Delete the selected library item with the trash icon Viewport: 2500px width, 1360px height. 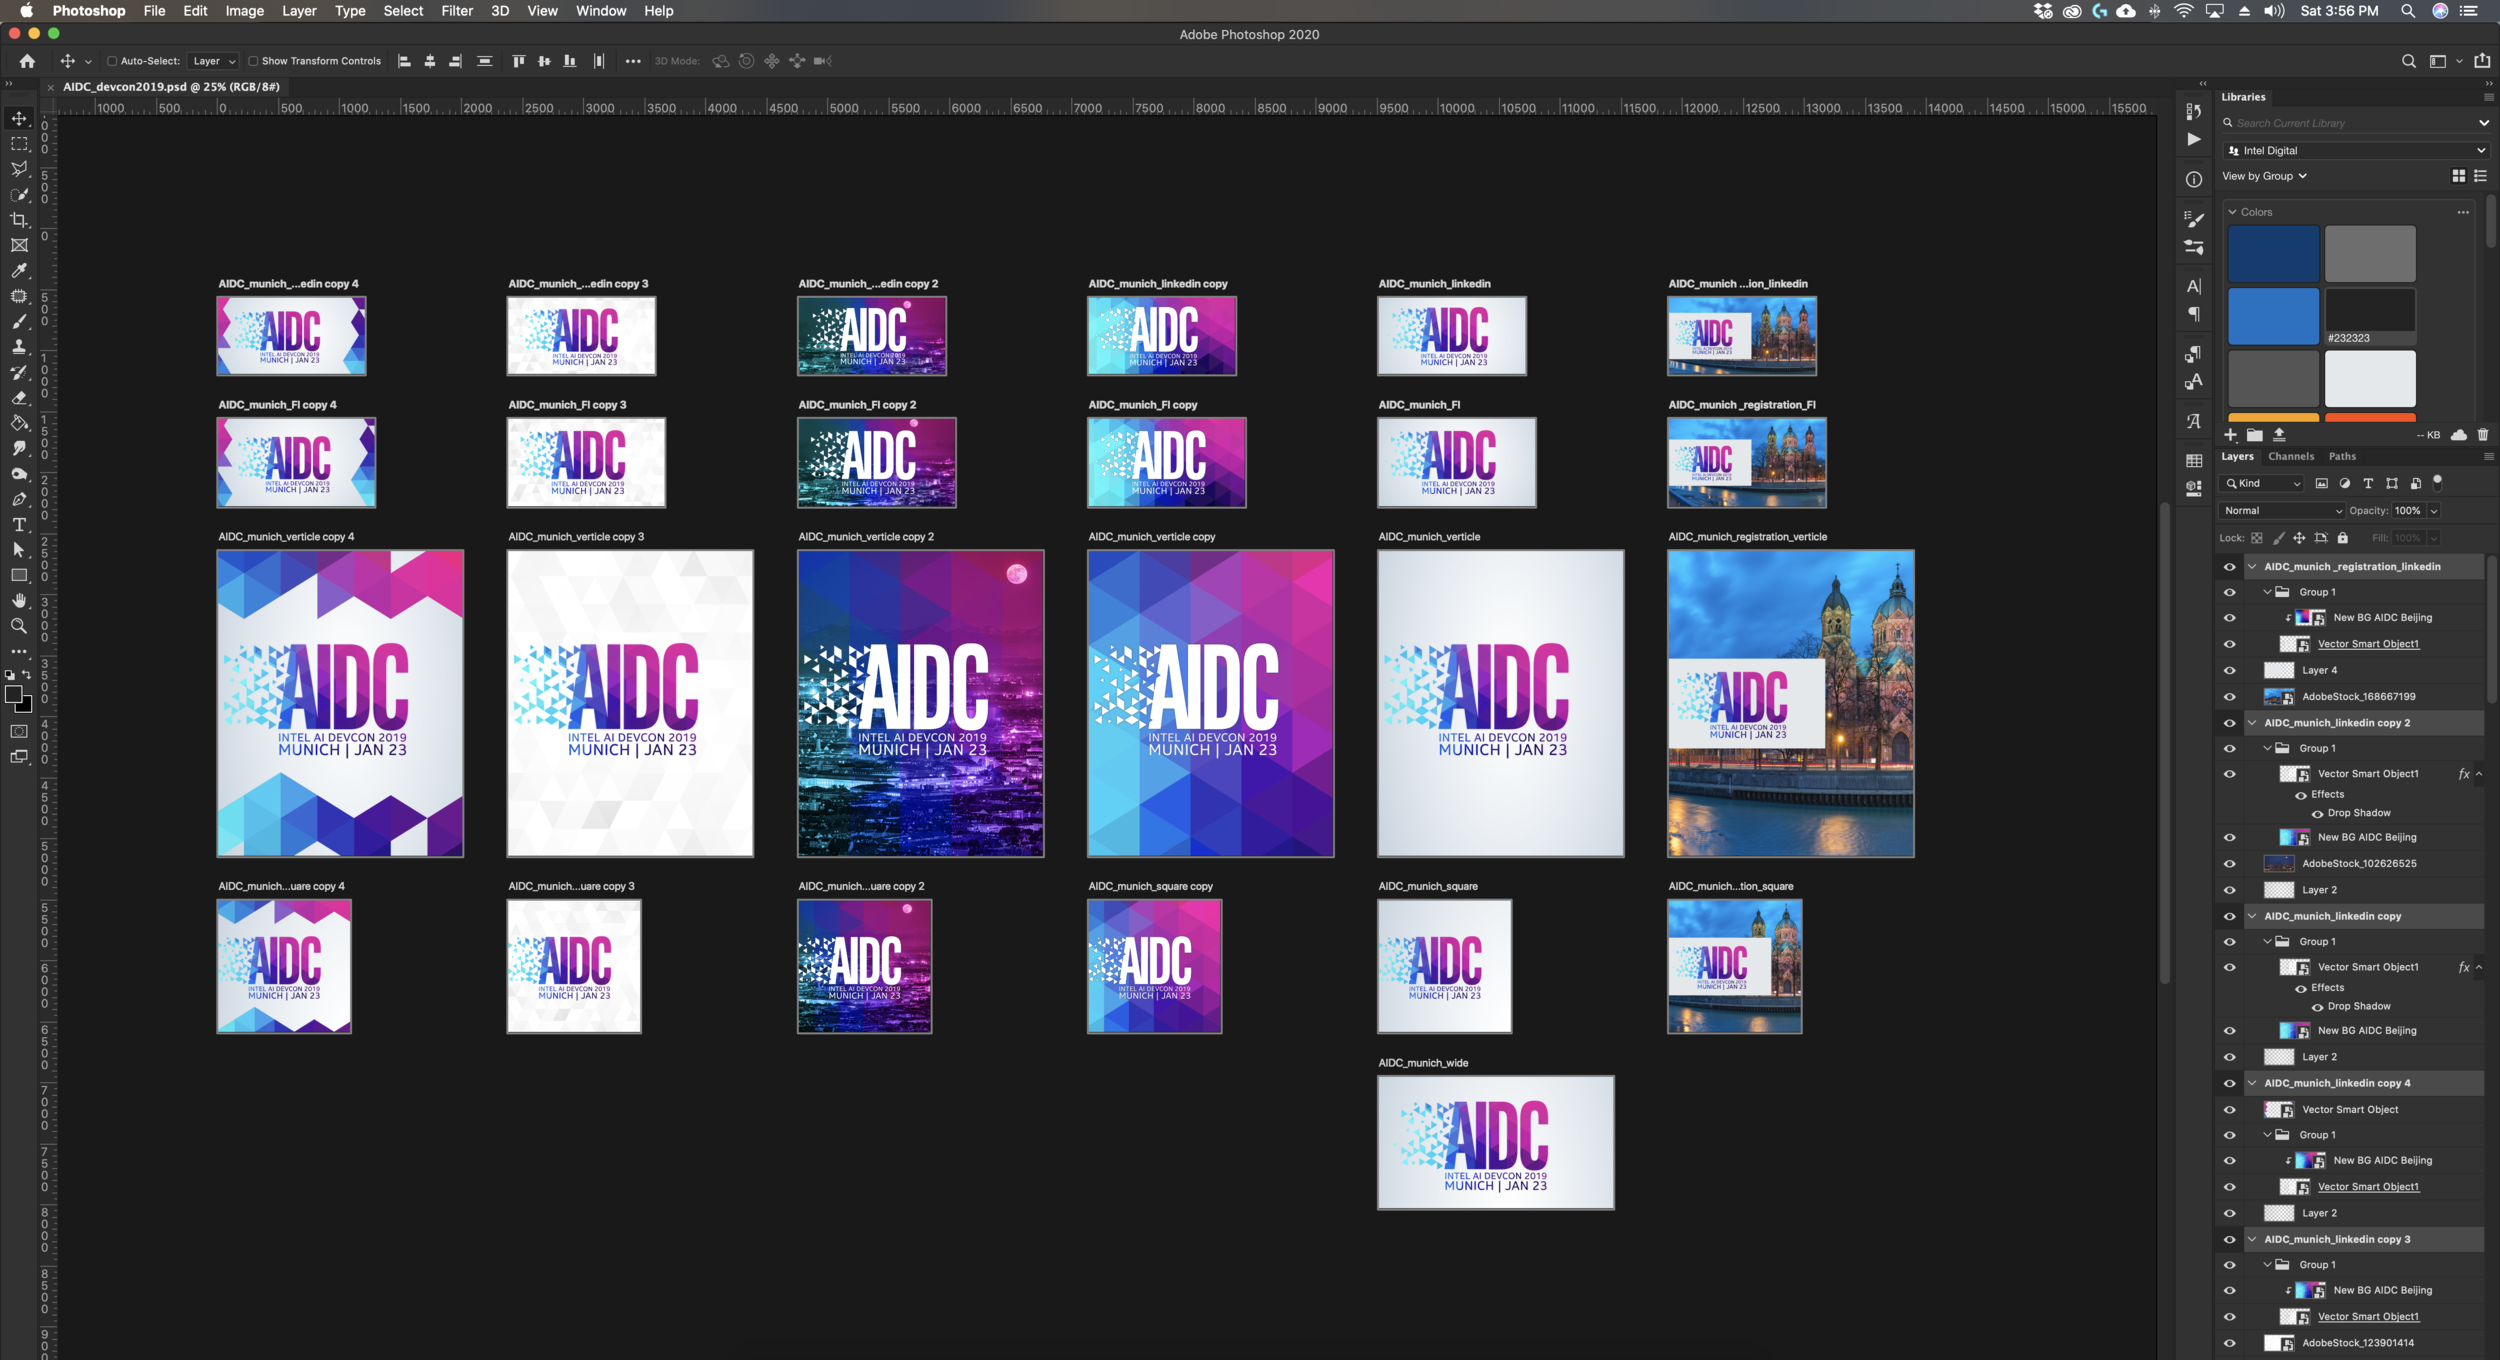click(2482, 435)
